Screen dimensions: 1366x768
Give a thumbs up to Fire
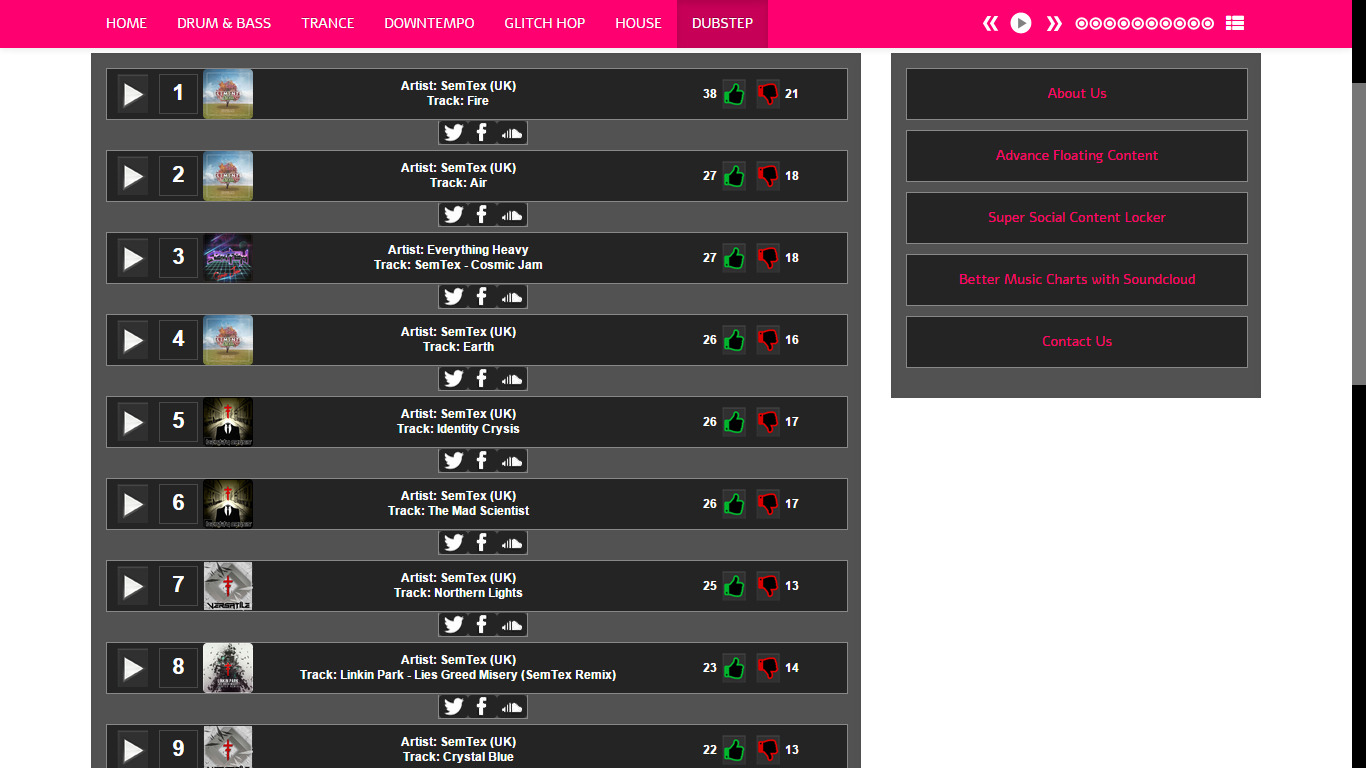tap(734, 93)
